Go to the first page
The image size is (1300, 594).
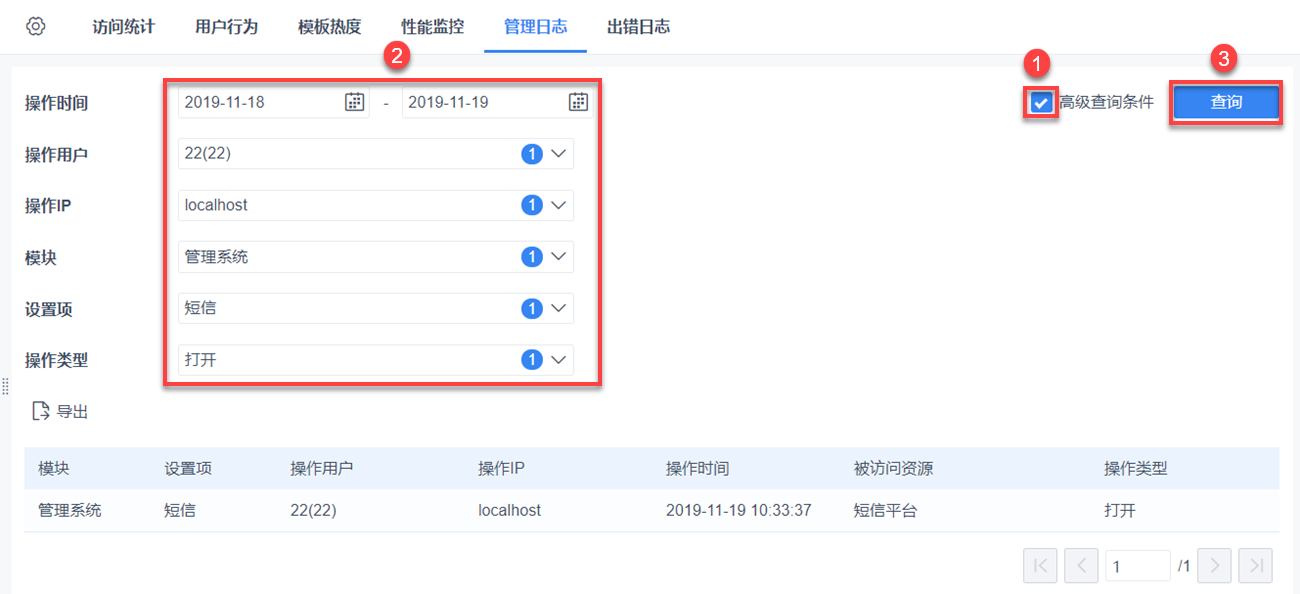[x=1040, y=566]
